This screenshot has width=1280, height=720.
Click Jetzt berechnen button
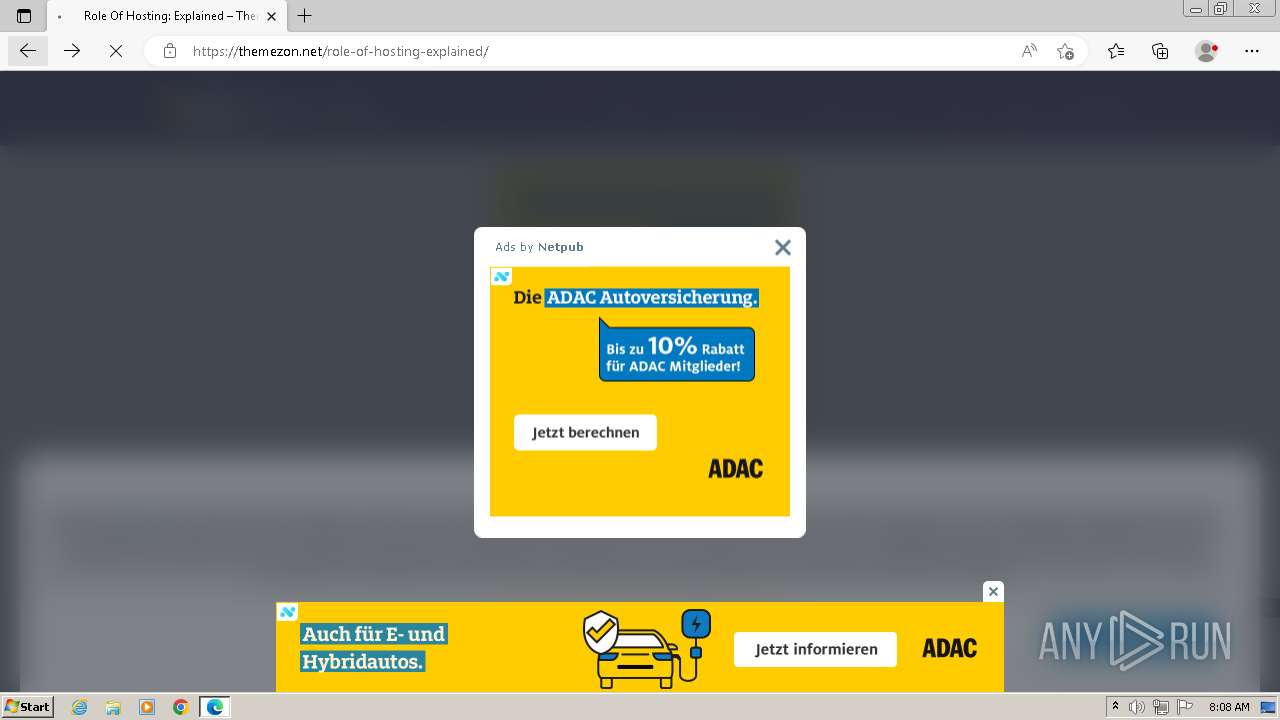[585, 433]
